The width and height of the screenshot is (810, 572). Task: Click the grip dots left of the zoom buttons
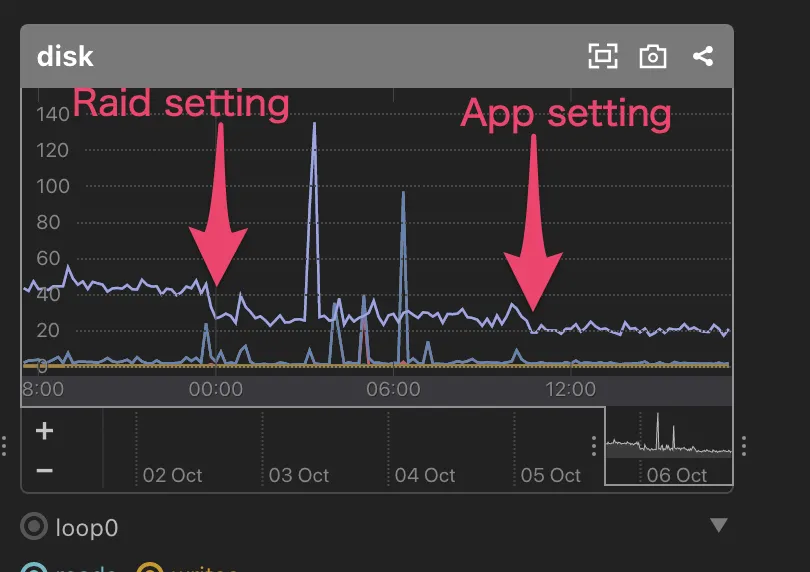click(x=6, y=446)
